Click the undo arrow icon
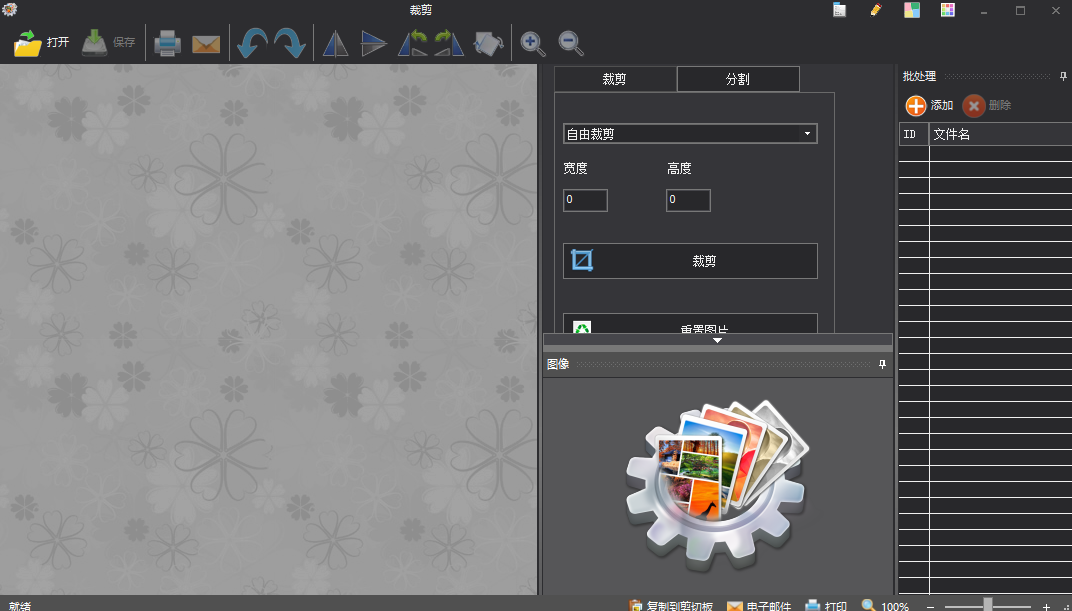The height and width of the screenshot is (611, 1072). tap(252, 43)
